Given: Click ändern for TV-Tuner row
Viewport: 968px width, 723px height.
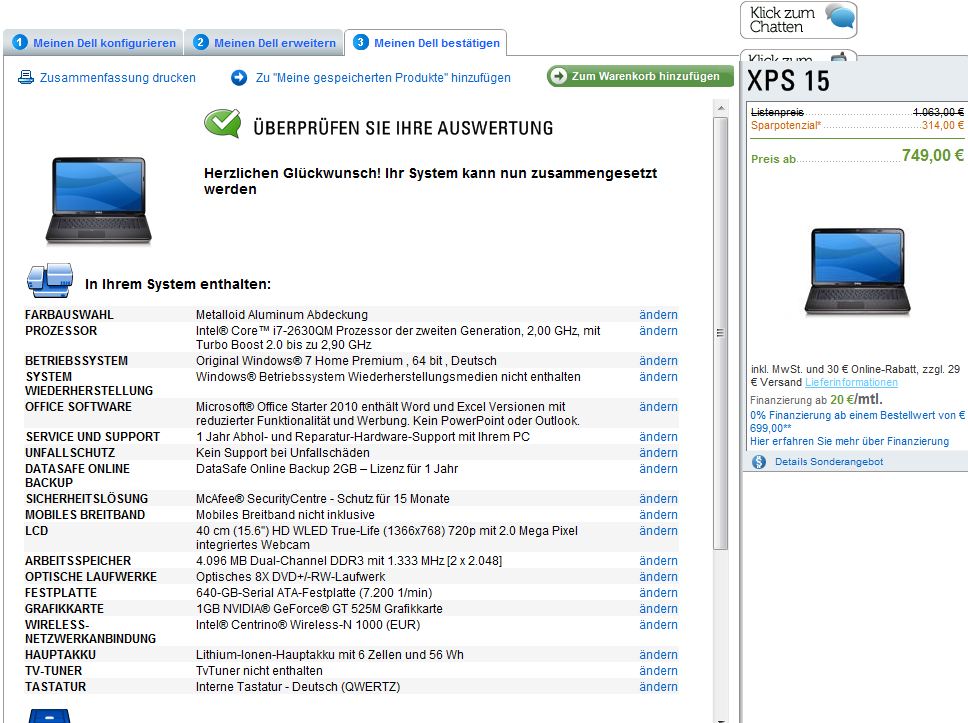Looking at the screenshot, I should tap(658, 670).
